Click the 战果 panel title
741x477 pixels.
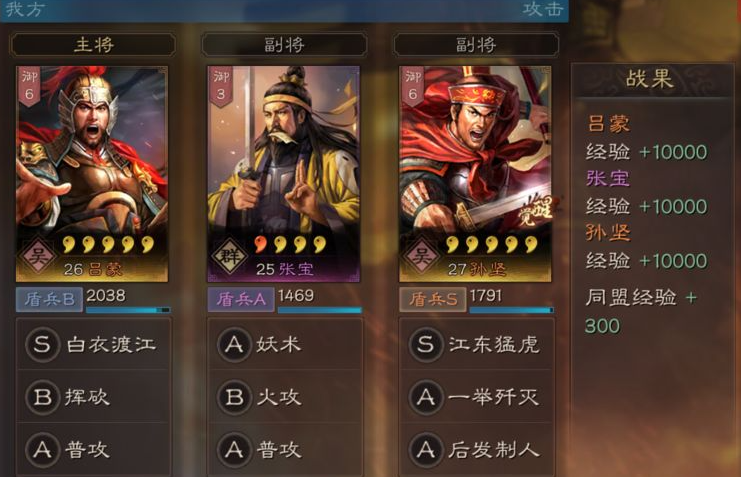[x=649, y=78]
